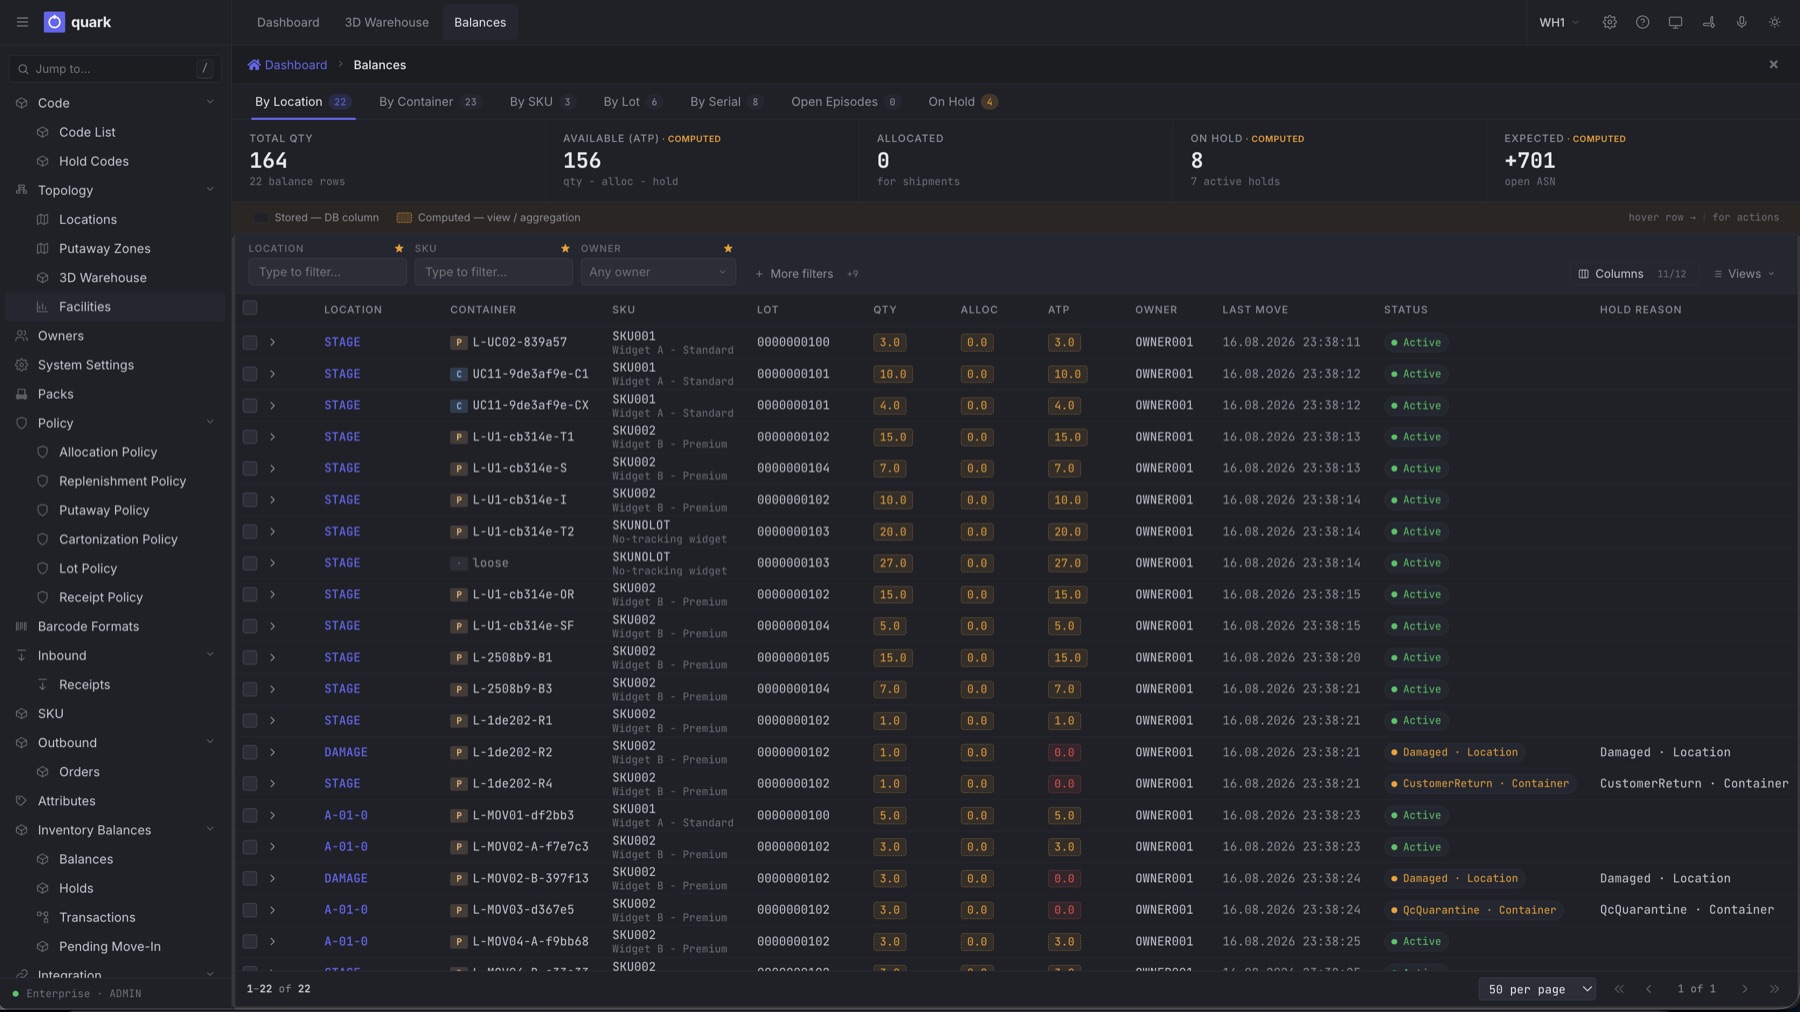Open the help question mark icon
This screenshot has width=1800, height=1012.
1642,22
